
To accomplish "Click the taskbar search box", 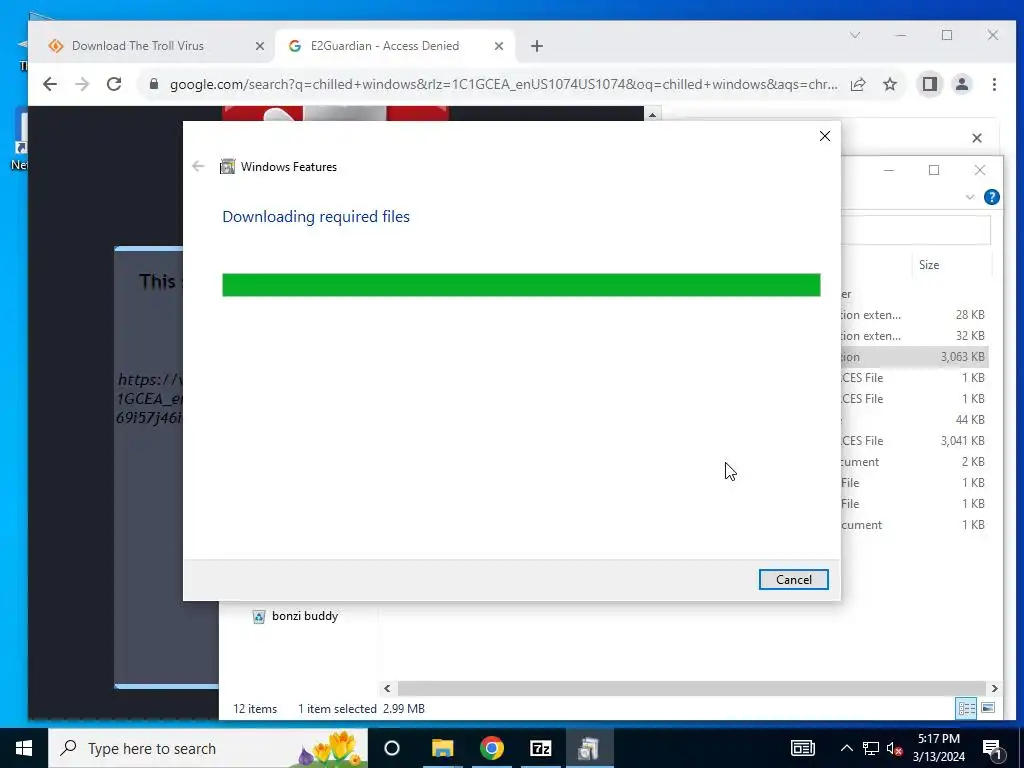I will pyautogui.click(x=208, y=748).
